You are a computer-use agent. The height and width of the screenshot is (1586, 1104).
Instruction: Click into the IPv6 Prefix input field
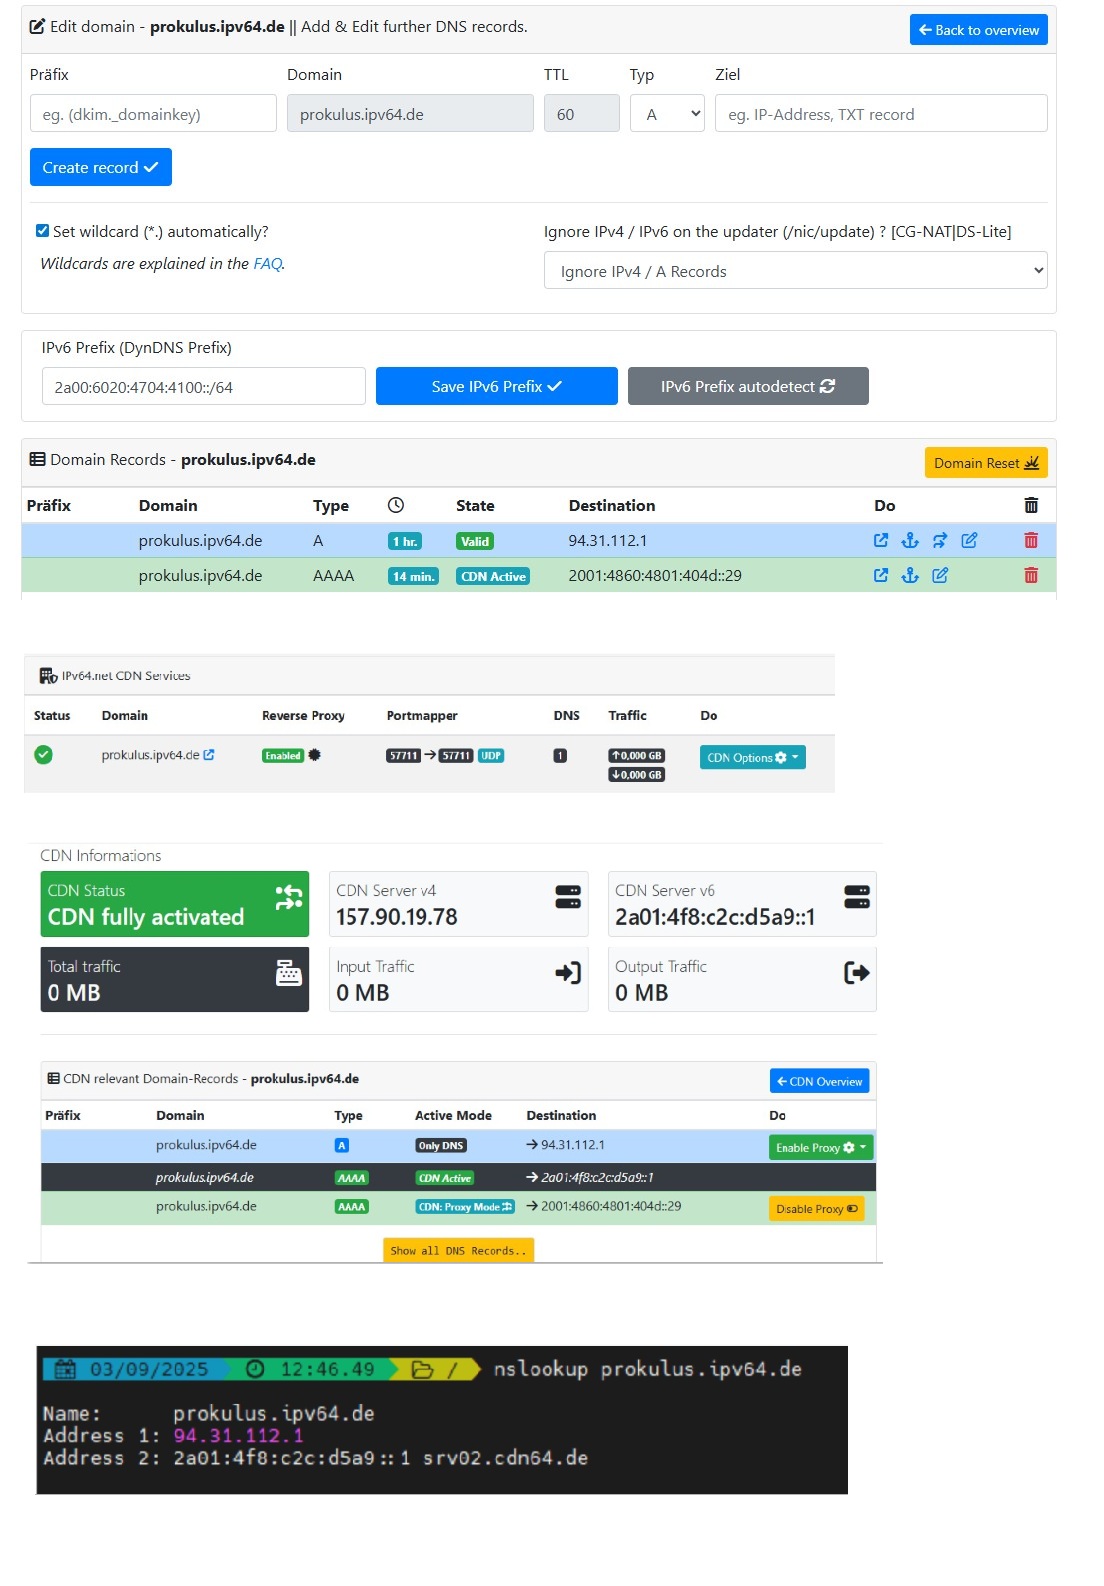[x=203, y=387]
